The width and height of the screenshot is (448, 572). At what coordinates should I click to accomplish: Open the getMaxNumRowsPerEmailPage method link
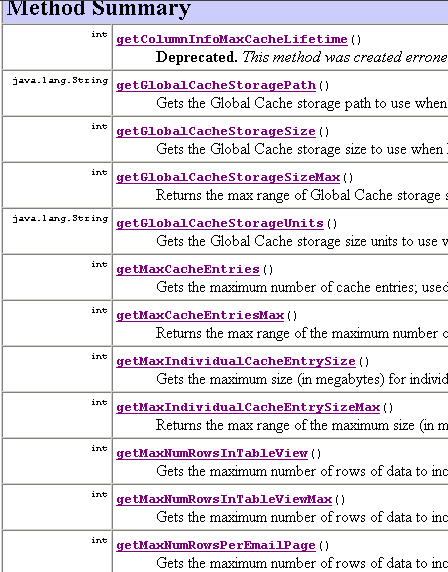[216, 545]
